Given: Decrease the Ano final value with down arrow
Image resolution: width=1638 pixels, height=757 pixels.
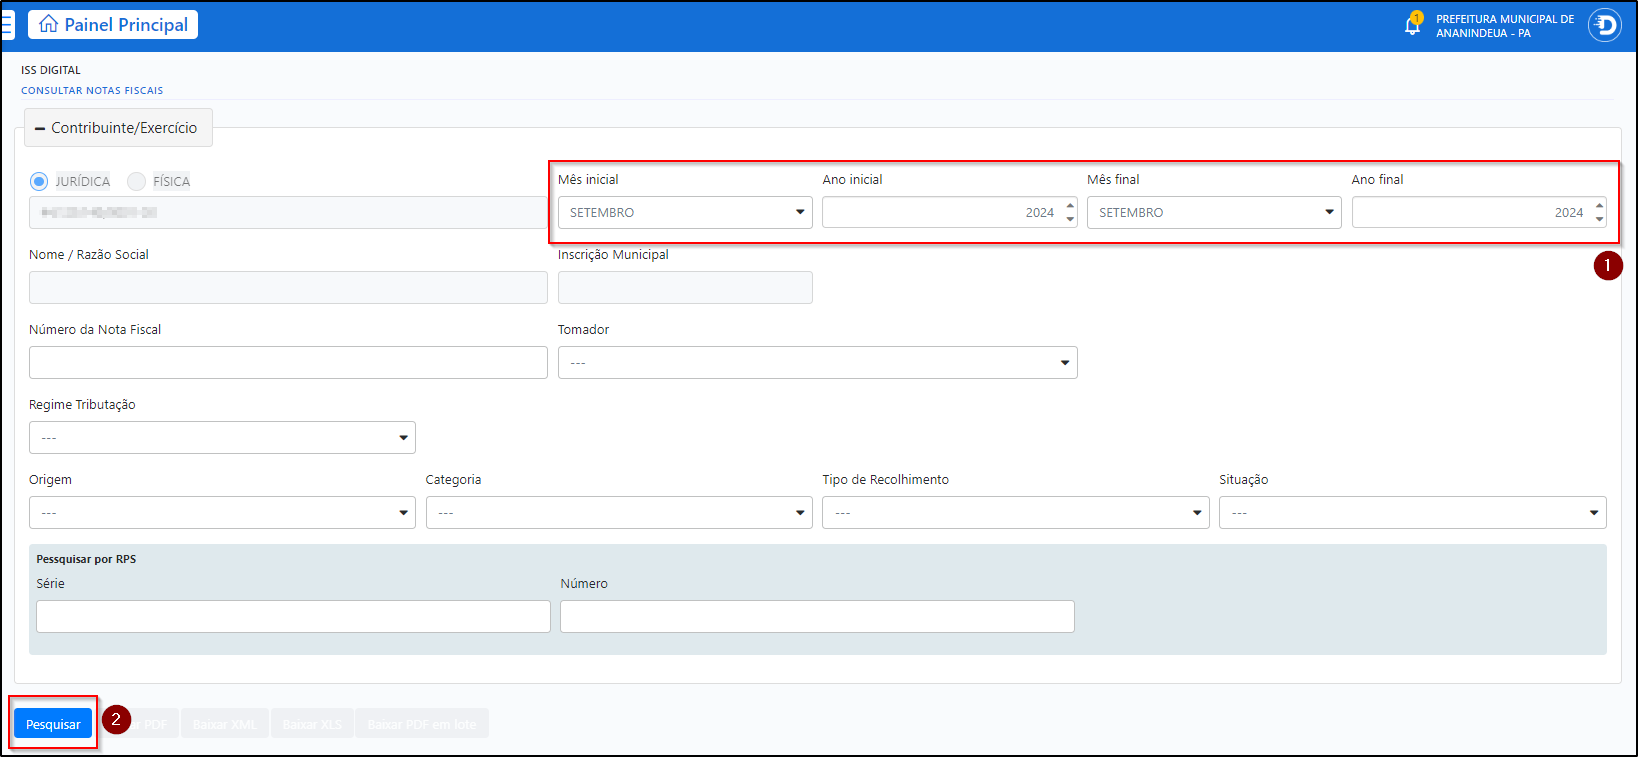Looking at the screenshot, I should pos(1599,219).
